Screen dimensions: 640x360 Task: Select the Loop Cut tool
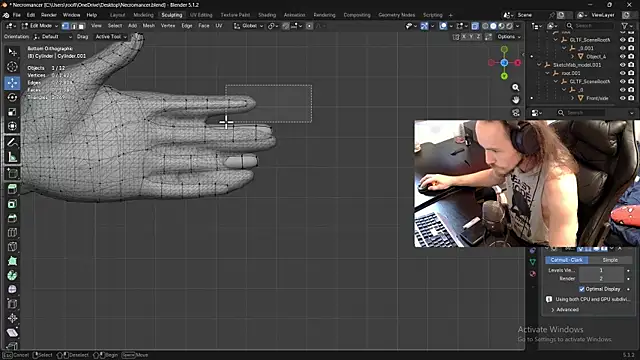[x=12, y=232]
